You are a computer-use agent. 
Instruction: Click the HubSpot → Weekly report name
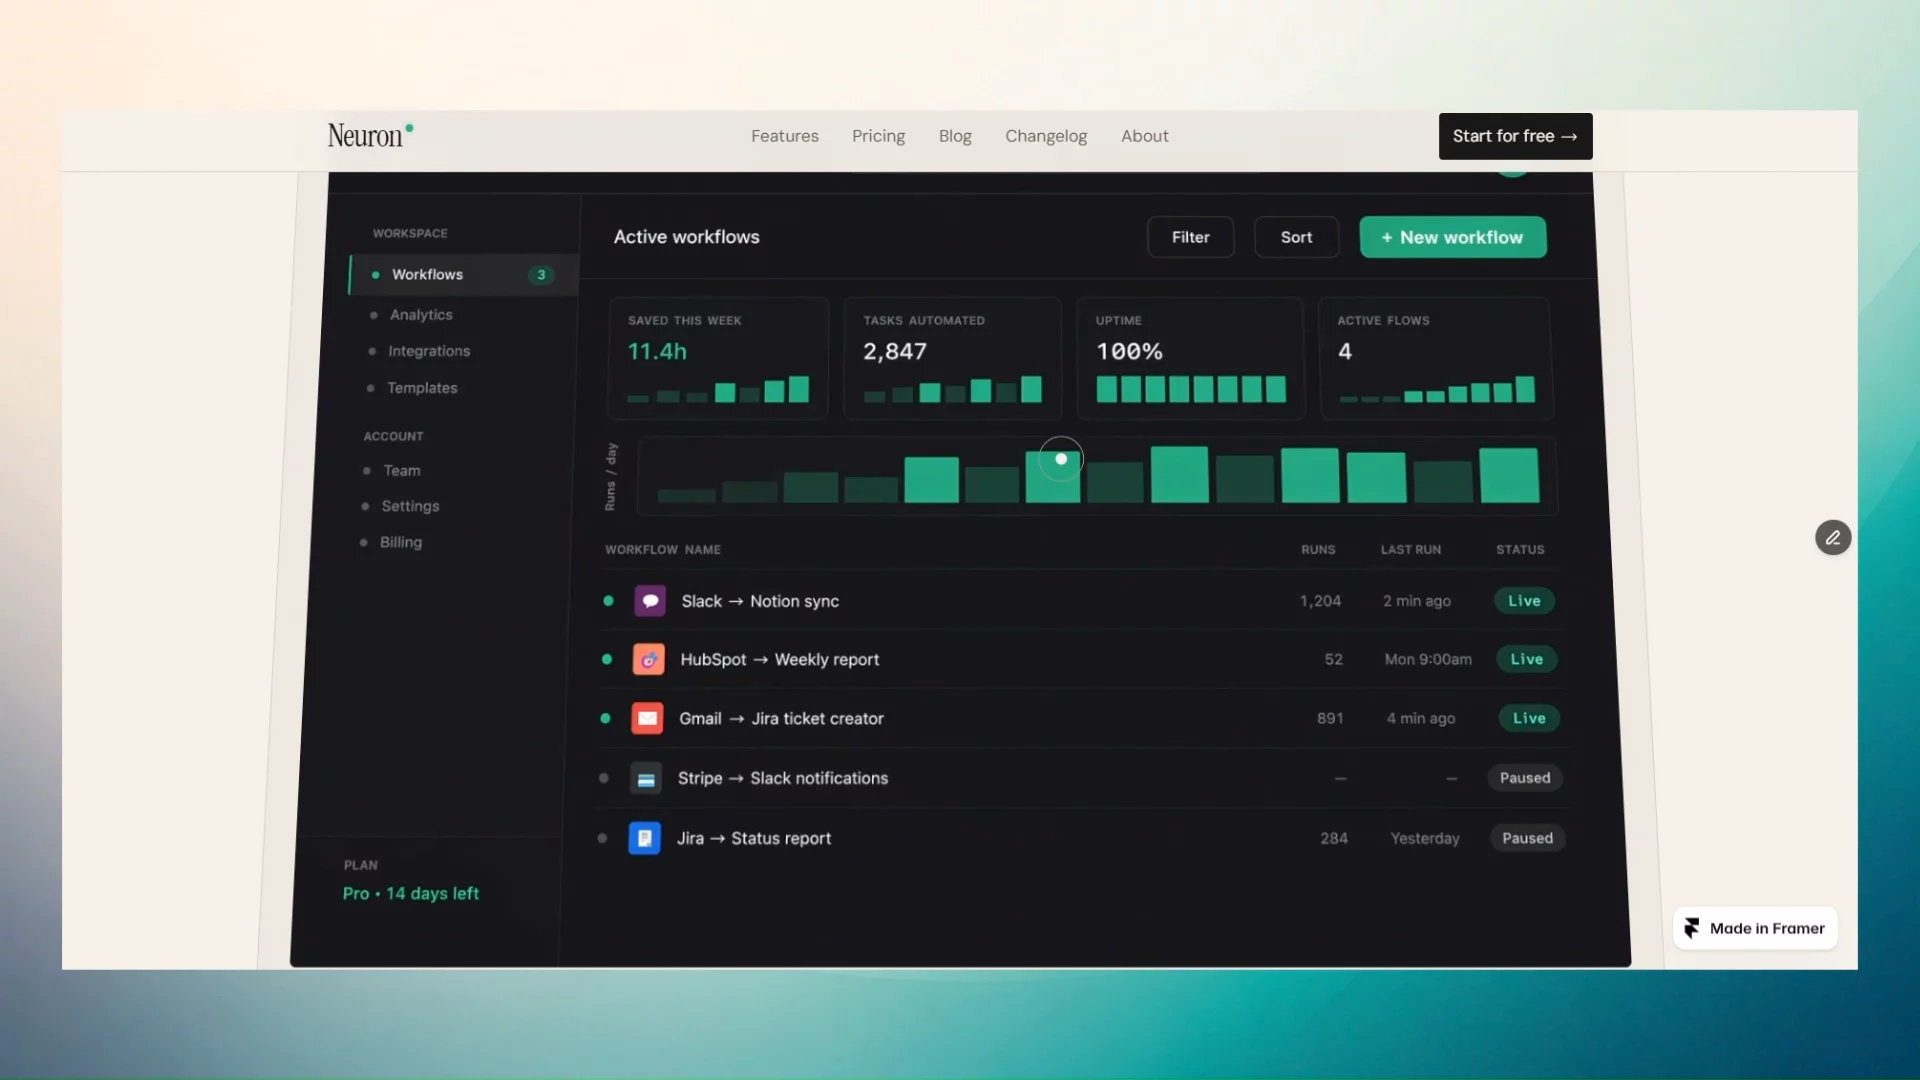[x=780, y=660]
